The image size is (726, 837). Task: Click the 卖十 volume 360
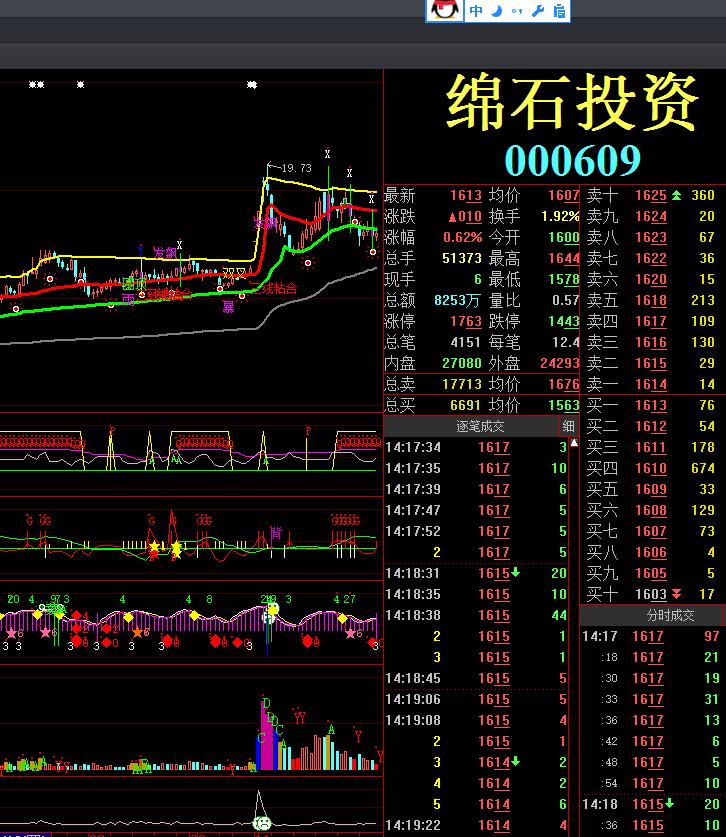coord(703,195)
